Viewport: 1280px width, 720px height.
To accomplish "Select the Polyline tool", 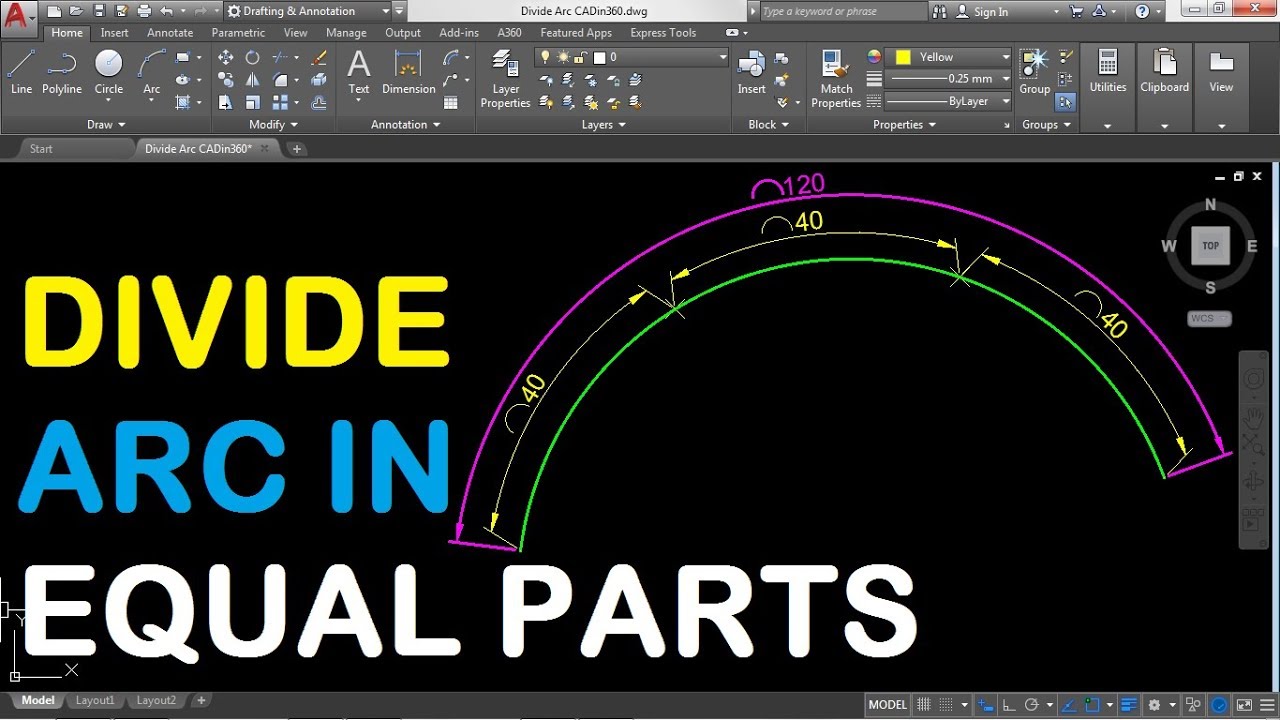I will point(62,72).
